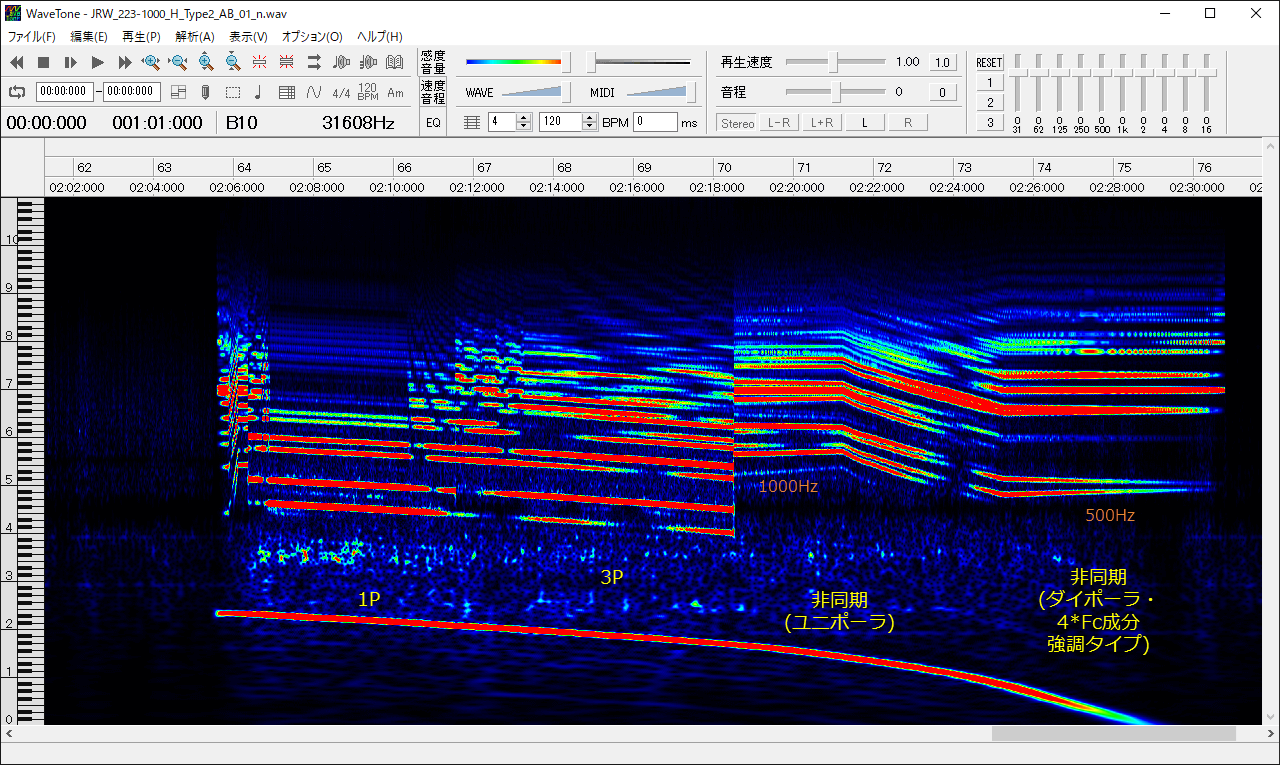This screenshot has width=1280, height=765.
Task: Switch to the EQ tab
Action: tap(433, 123)
